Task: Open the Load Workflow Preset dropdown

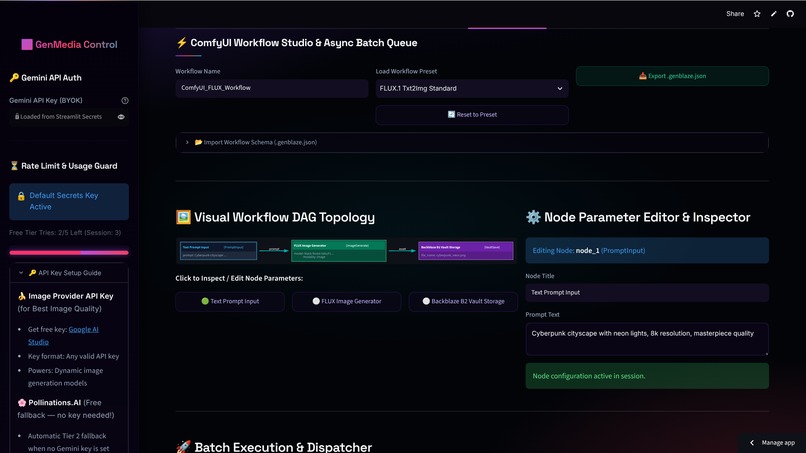Action: pyautogui.click(x=472, y=88)
